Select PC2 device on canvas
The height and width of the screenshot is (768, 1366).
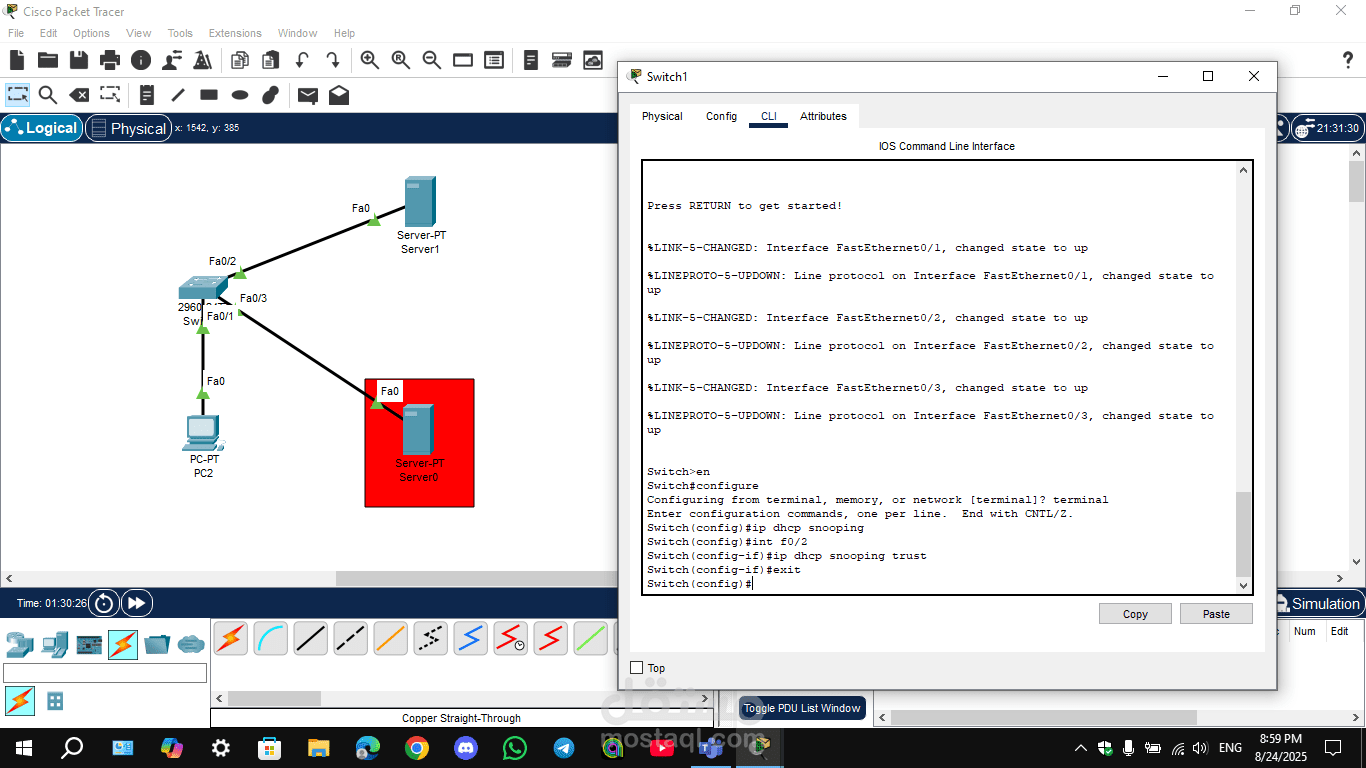tap(203, 433)
